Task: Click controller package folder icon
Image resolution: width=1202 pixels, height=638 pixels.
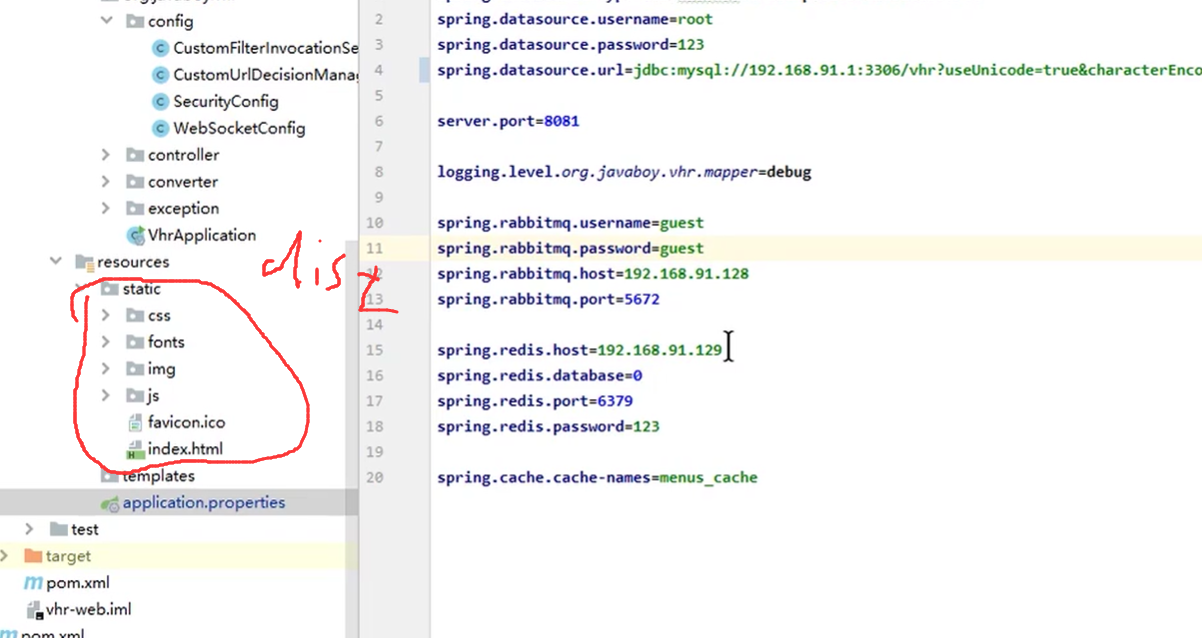Action: click(135, 155)
